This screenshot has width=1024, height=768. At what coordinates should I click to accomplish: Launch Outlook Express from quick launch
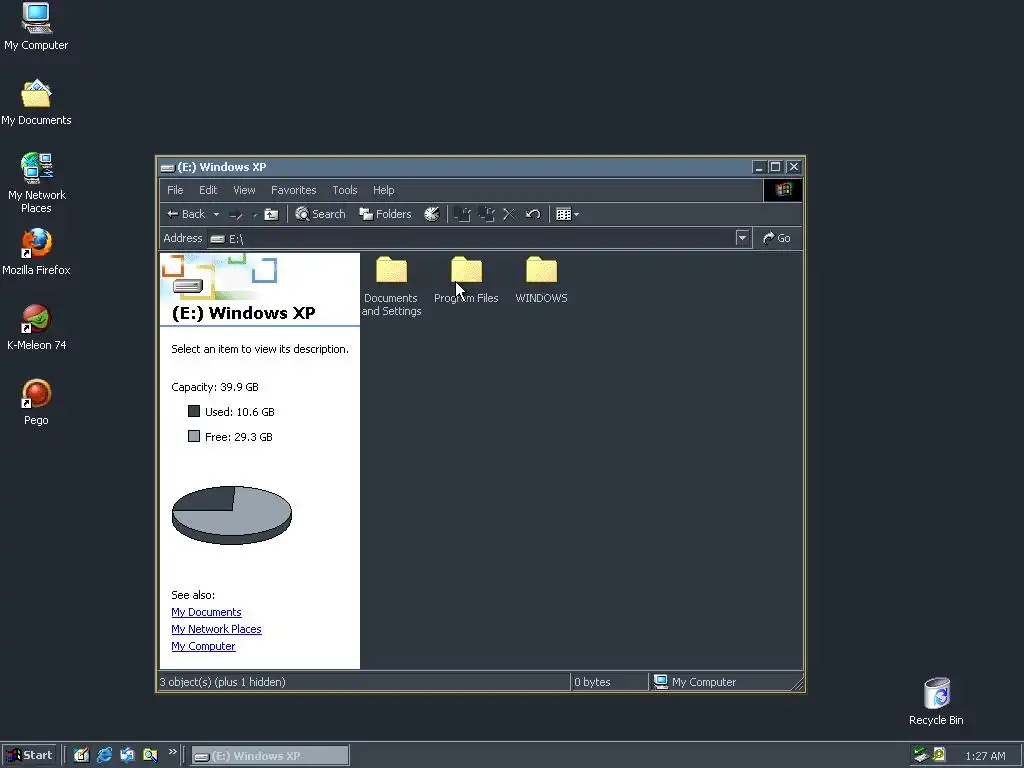point(127,755)
